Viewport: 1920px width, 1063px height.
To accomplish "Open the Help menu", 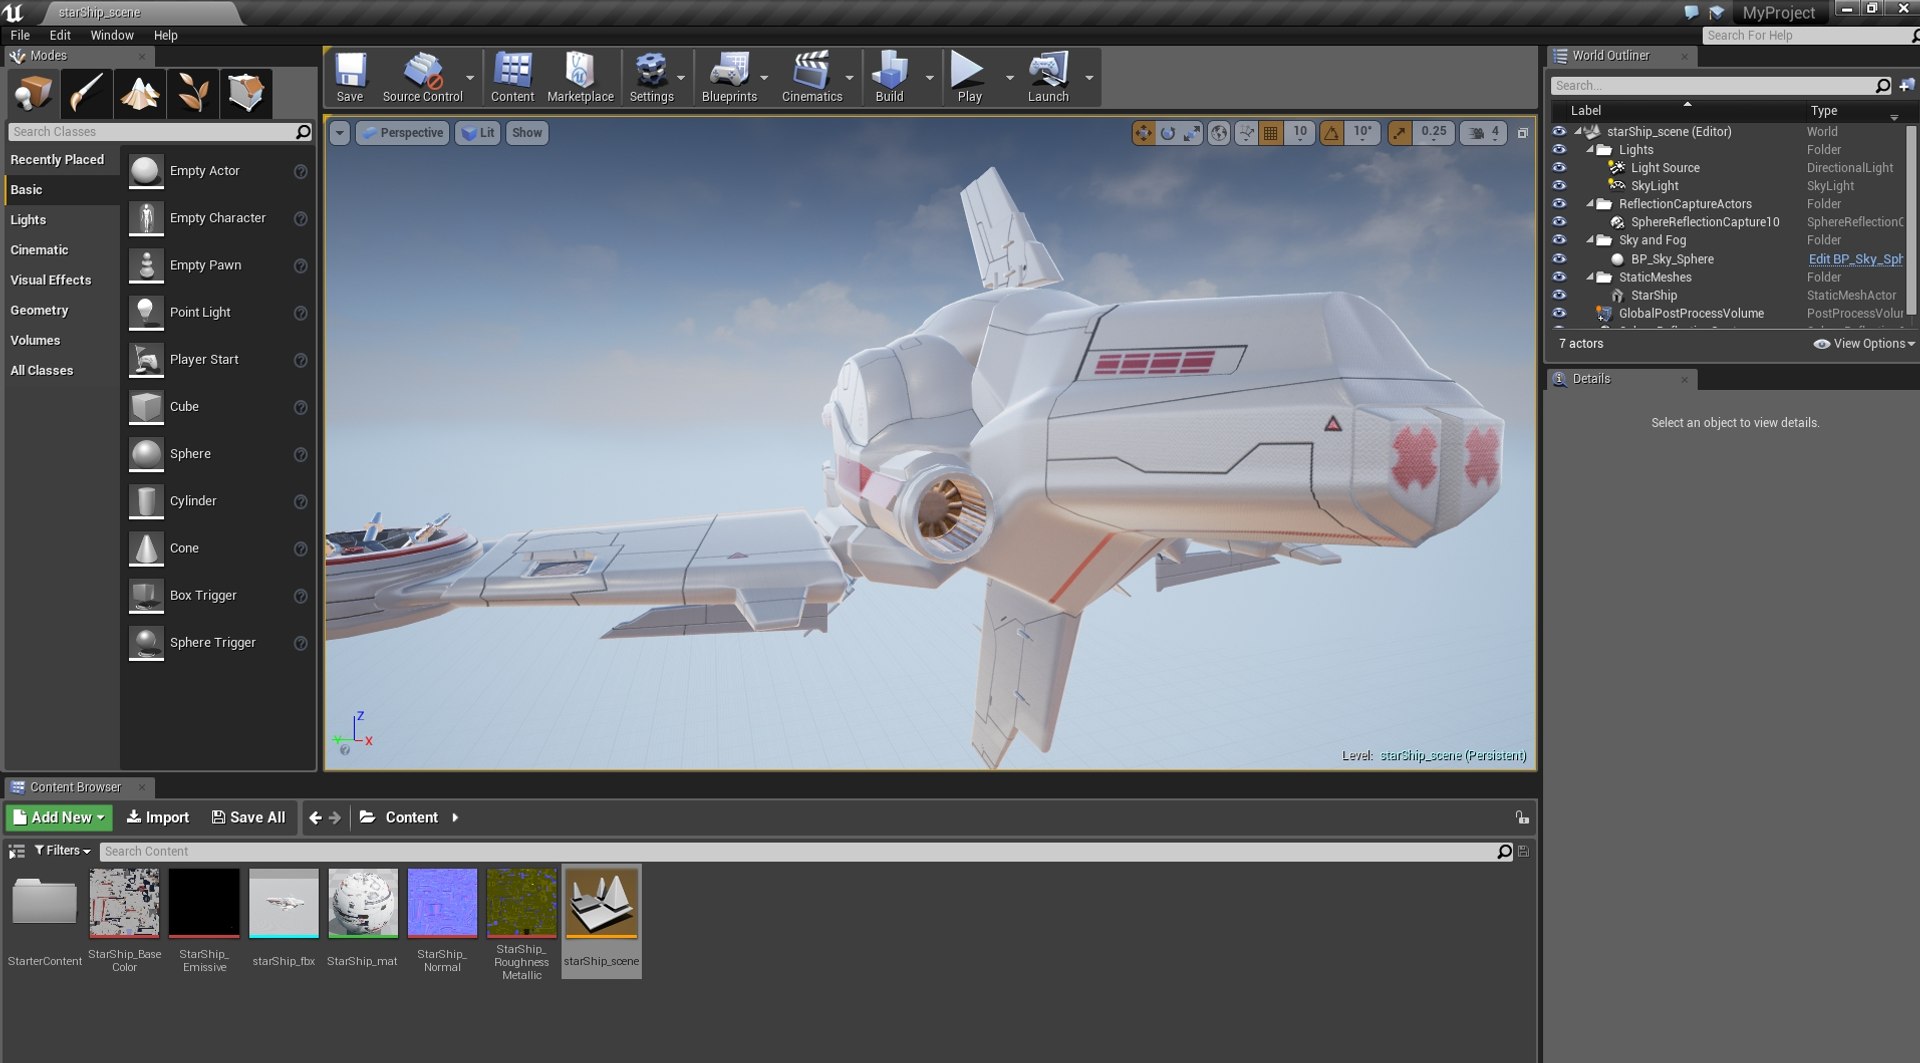I will coord(165,35).
